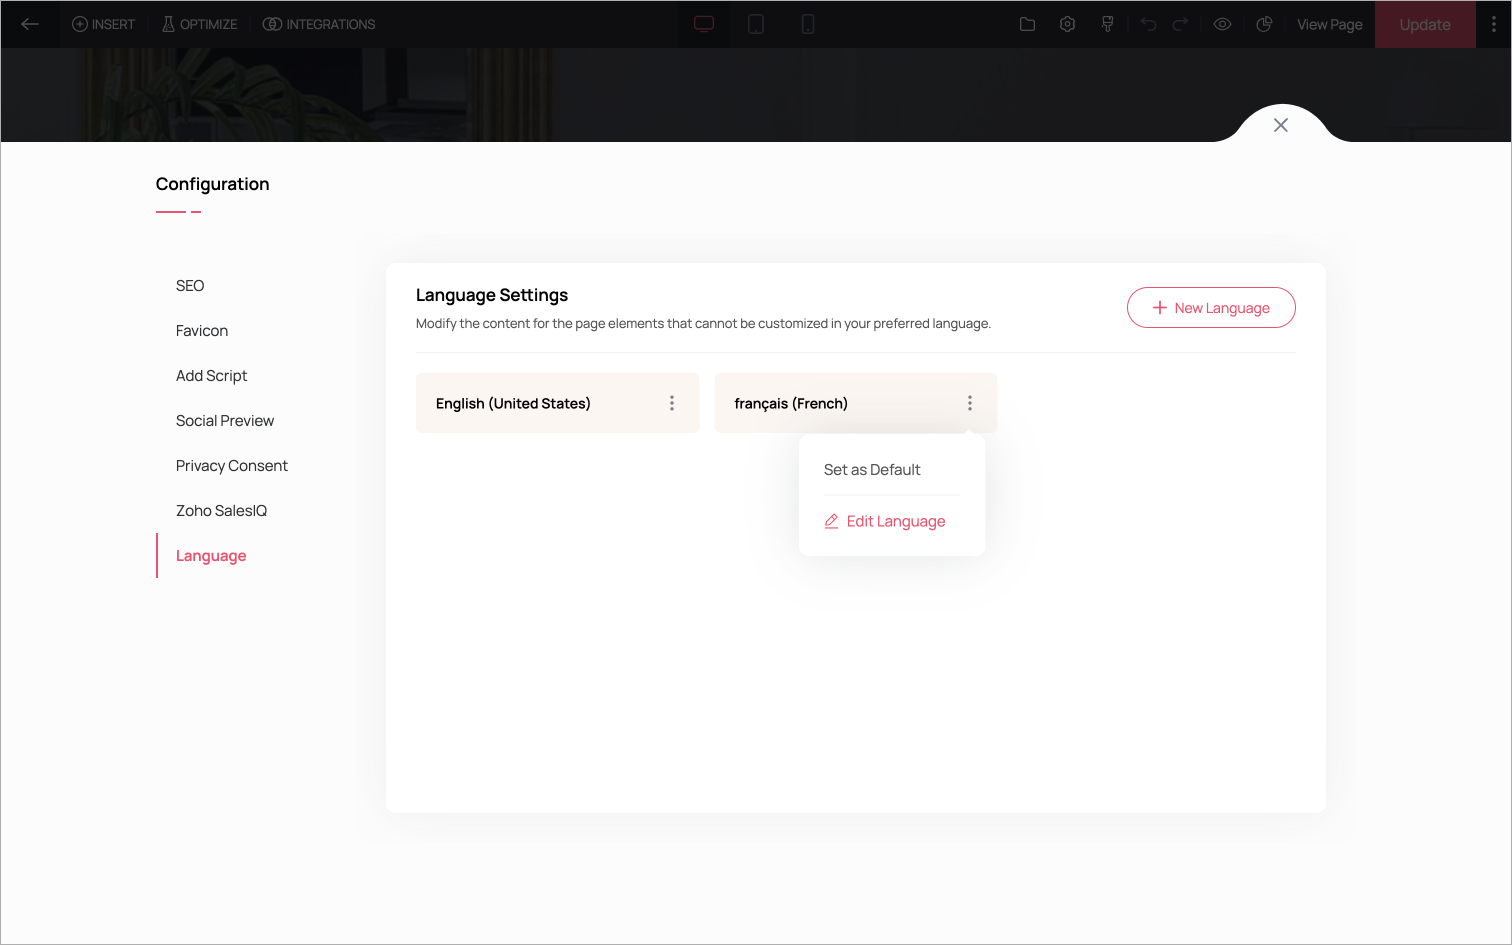The width and height of the screenshot is (1512, 945).
Task: Click the pencil icon beside Edit Language
Action: coord(831,521)
